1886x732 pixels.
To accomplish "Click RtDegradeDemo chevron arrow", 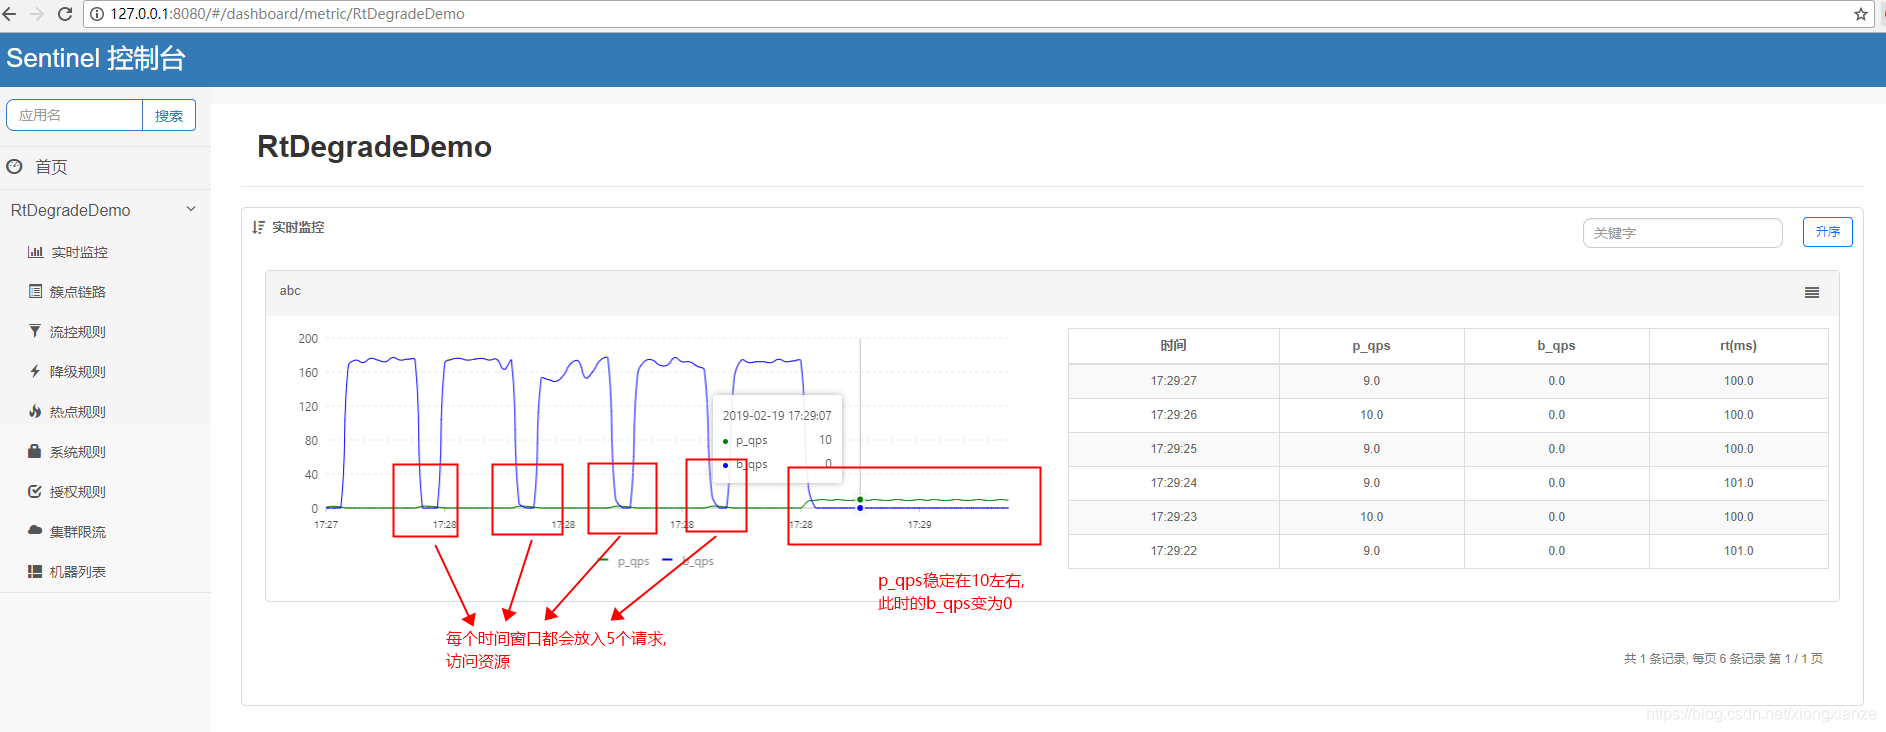I will point(191,209).
